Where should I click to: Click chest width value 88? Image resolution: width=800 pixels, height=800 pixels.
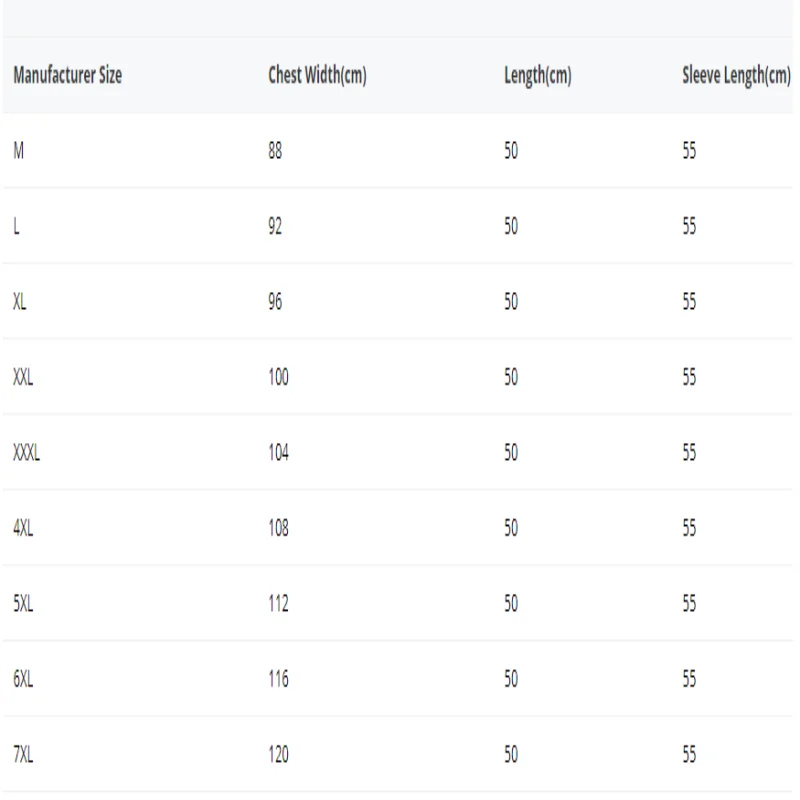tap(276, 152)
